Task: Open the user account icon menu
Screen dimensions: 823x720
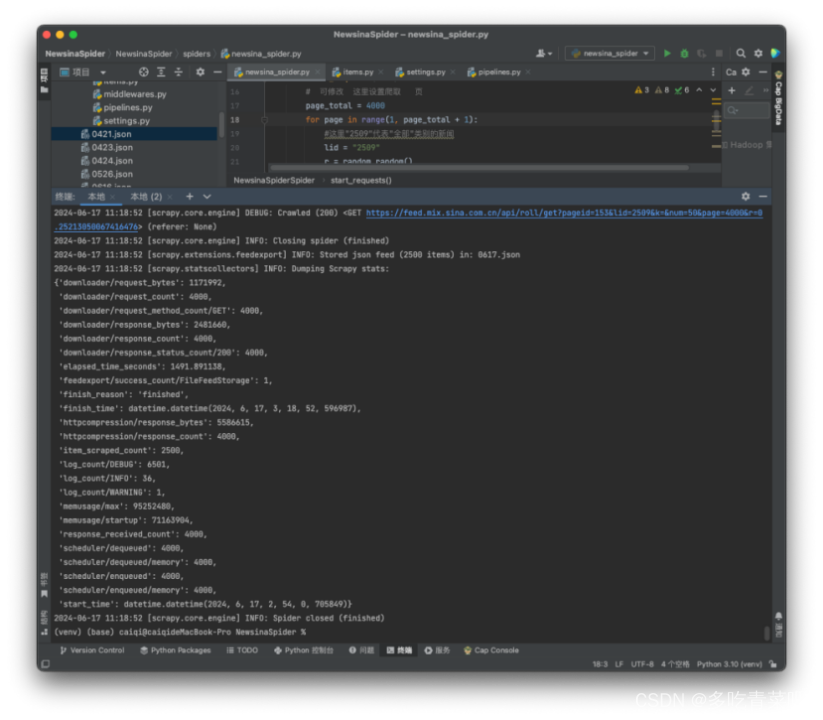Action: (x=543, y=54)
